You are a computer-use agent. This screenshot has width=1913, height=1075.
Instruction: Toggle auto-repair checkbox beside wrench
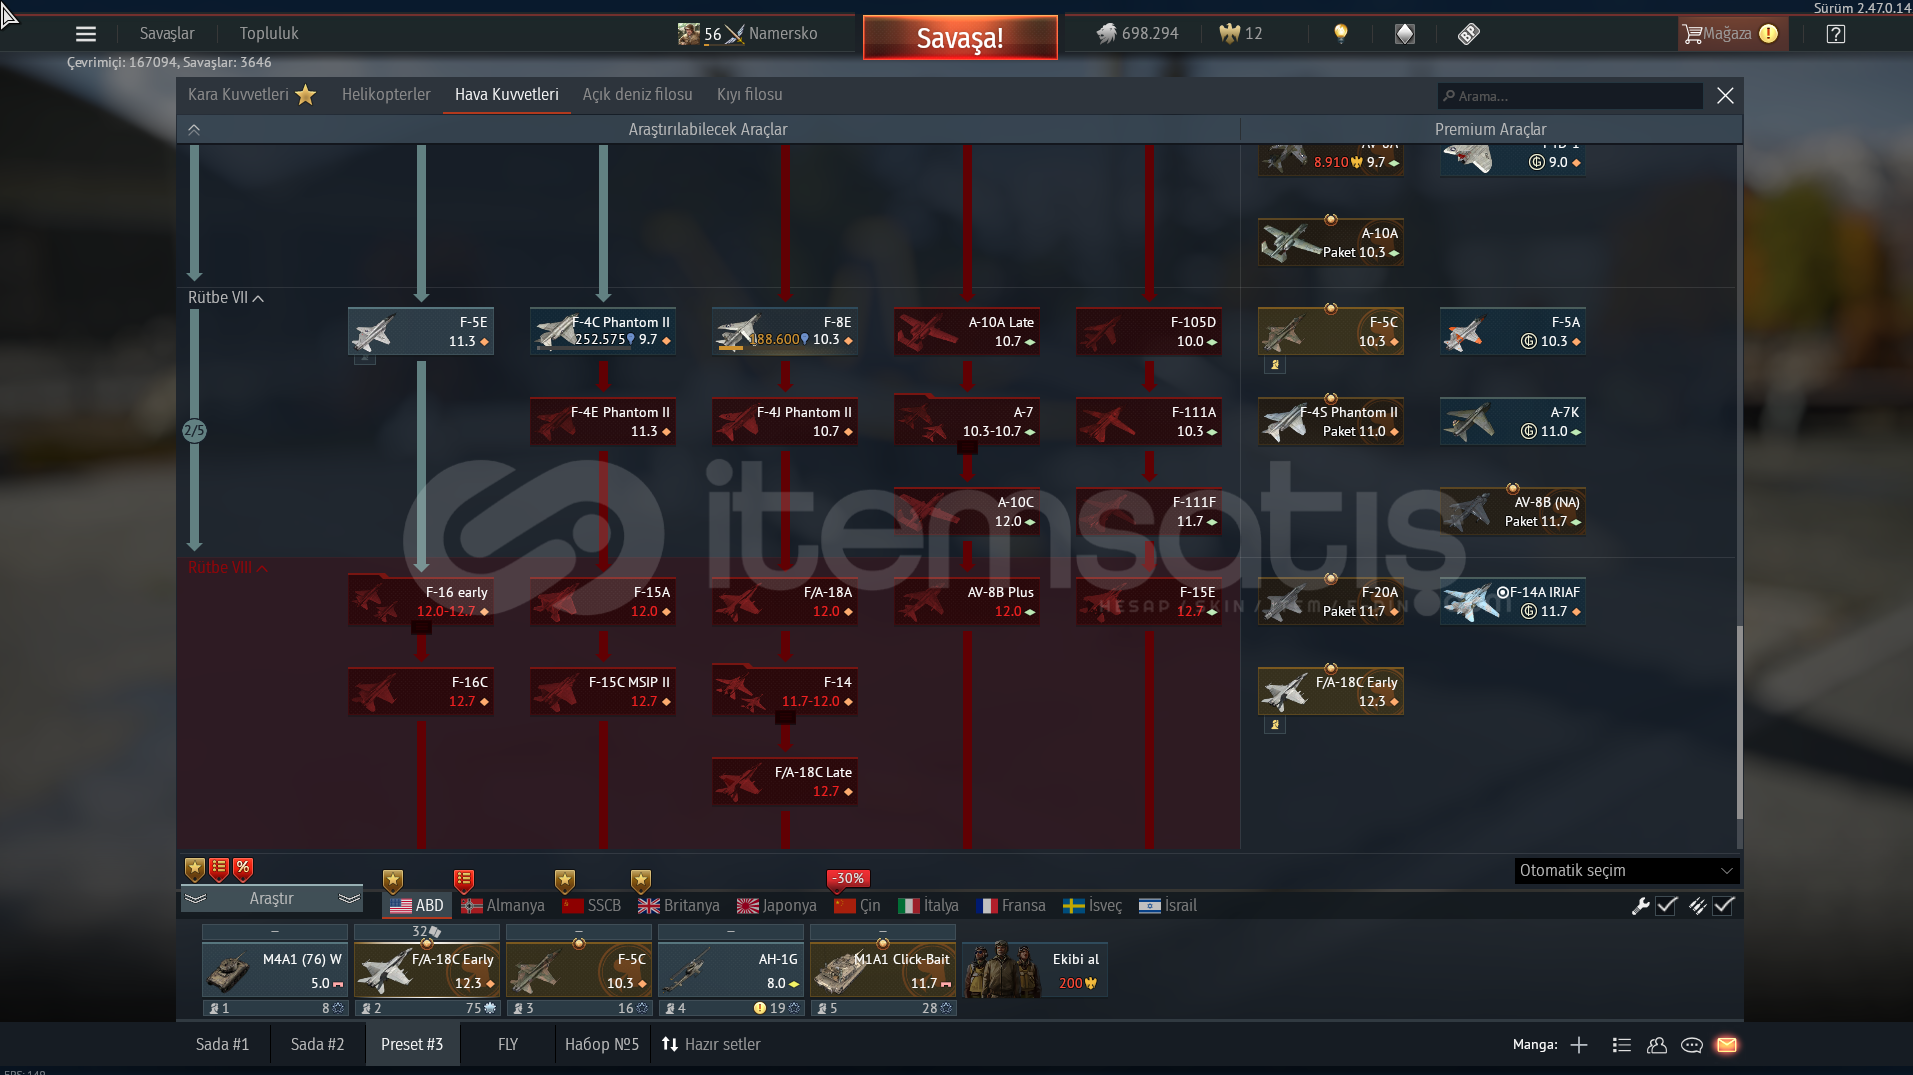1666,906
